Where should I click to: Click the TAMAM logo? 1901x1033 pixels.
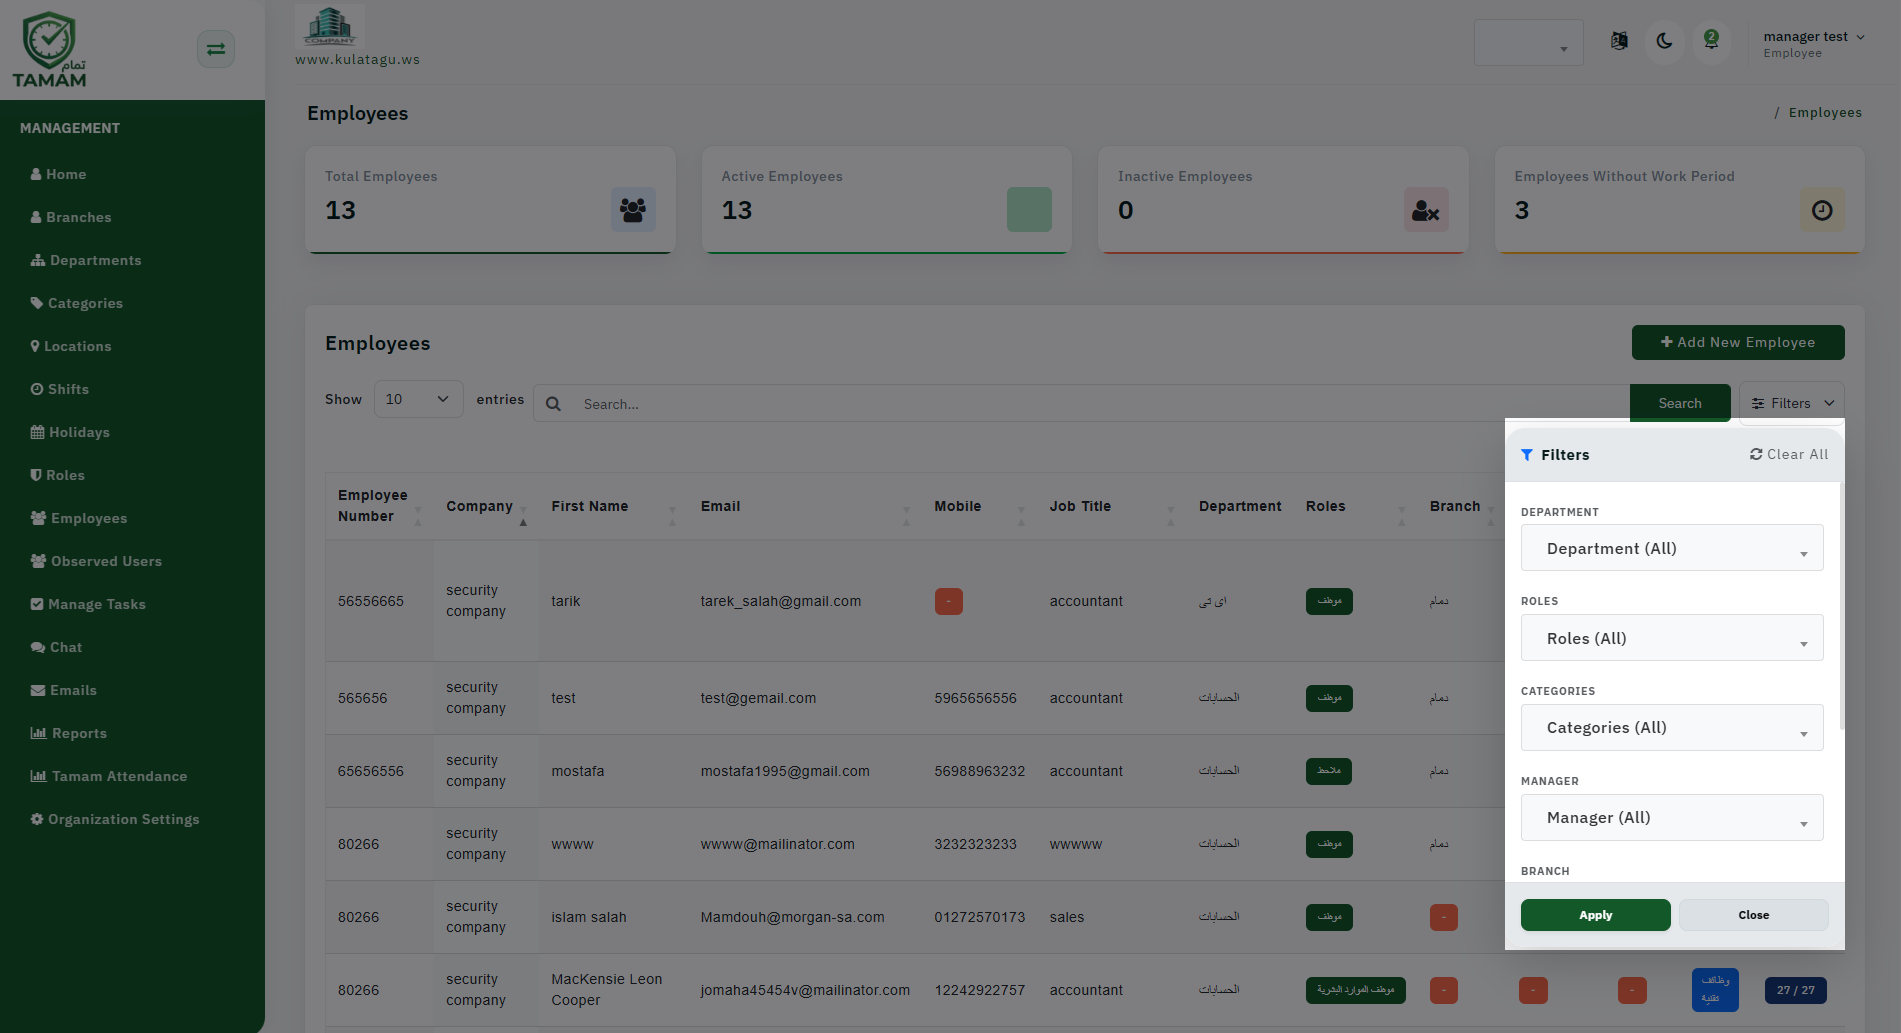(x=50, y=50)
